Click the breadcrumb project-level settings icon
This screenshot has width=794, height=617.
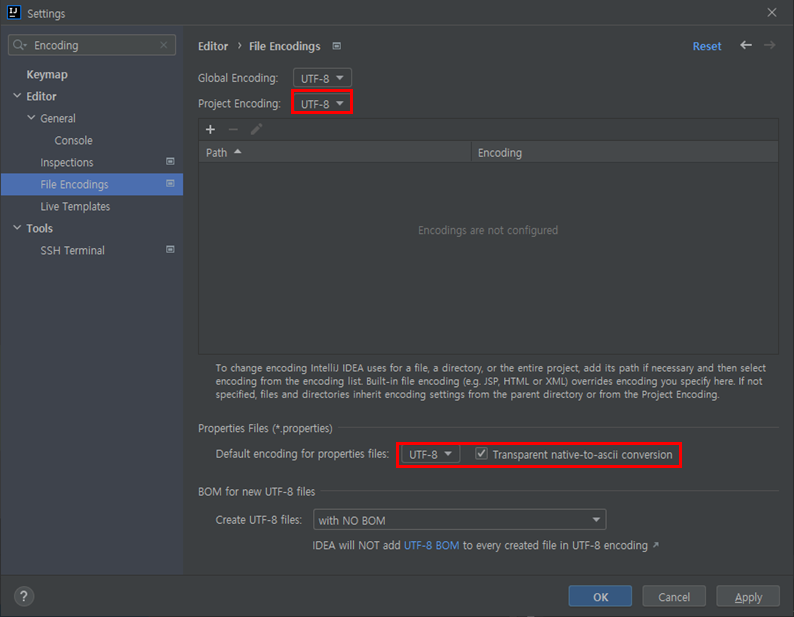click(x=337, y=46)
